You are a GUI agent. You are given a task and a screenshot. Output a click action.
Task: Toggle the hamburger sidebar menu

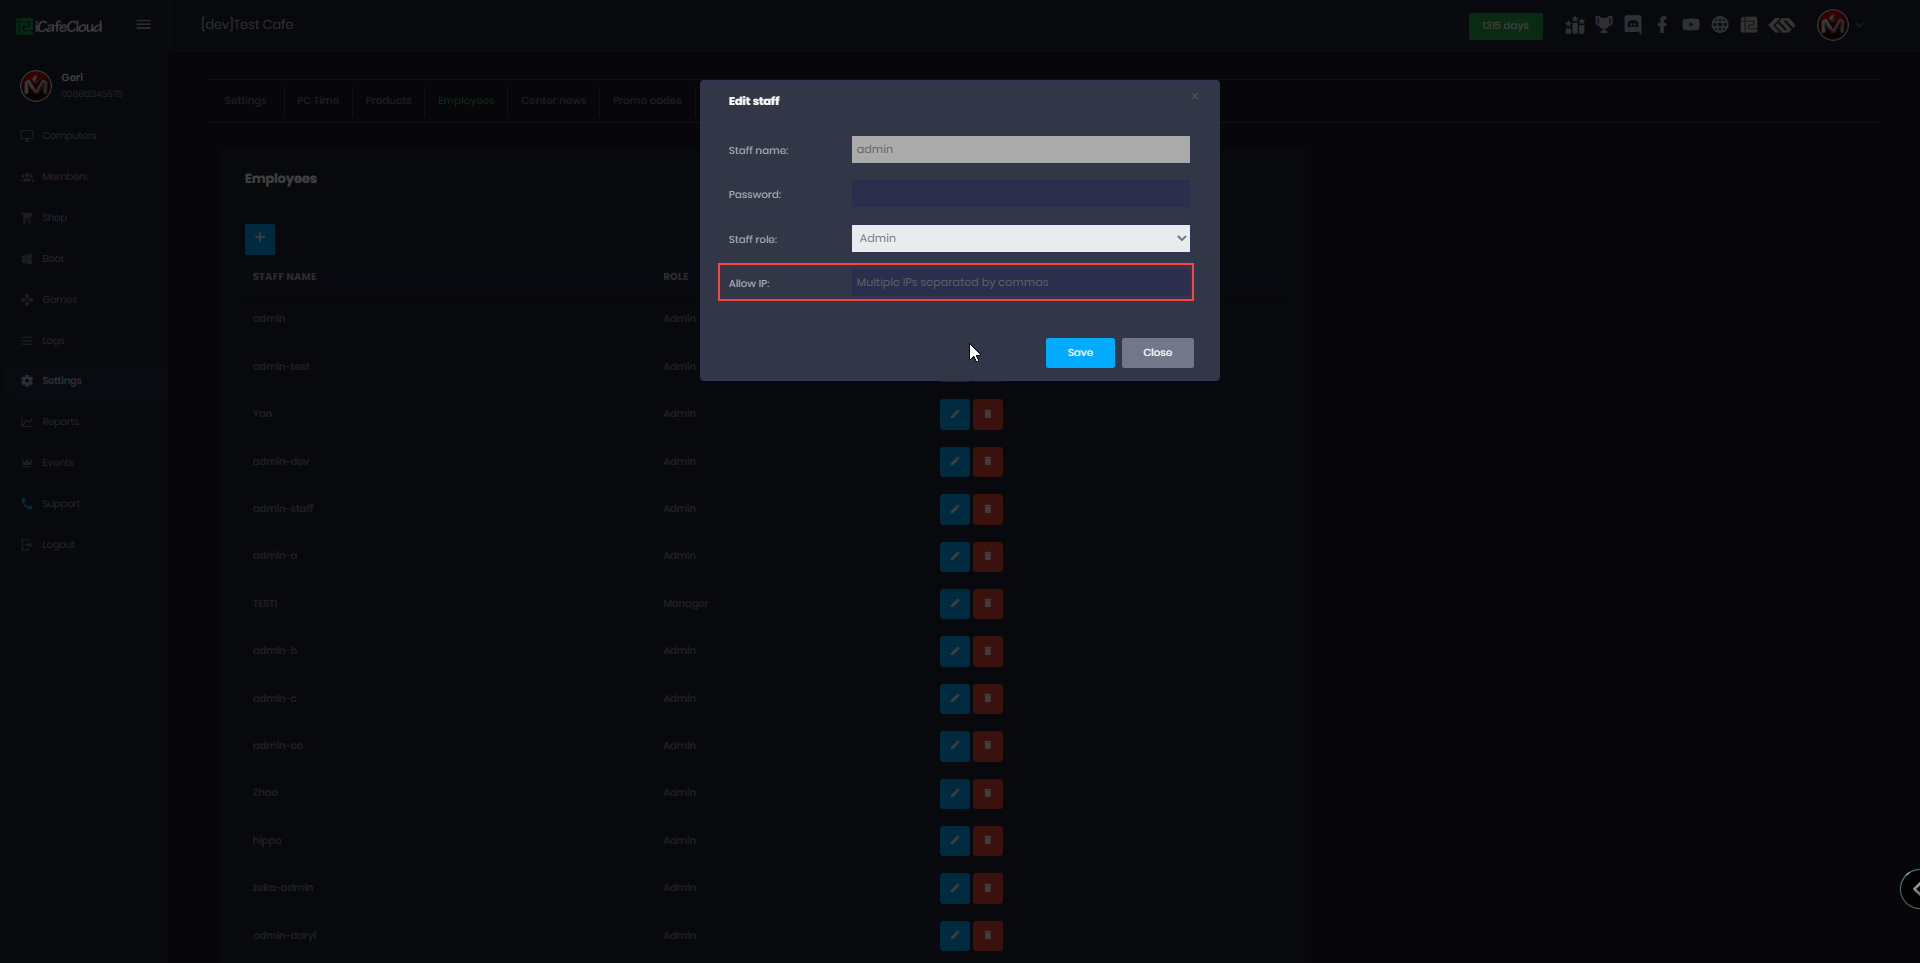[x=144, y=25]
